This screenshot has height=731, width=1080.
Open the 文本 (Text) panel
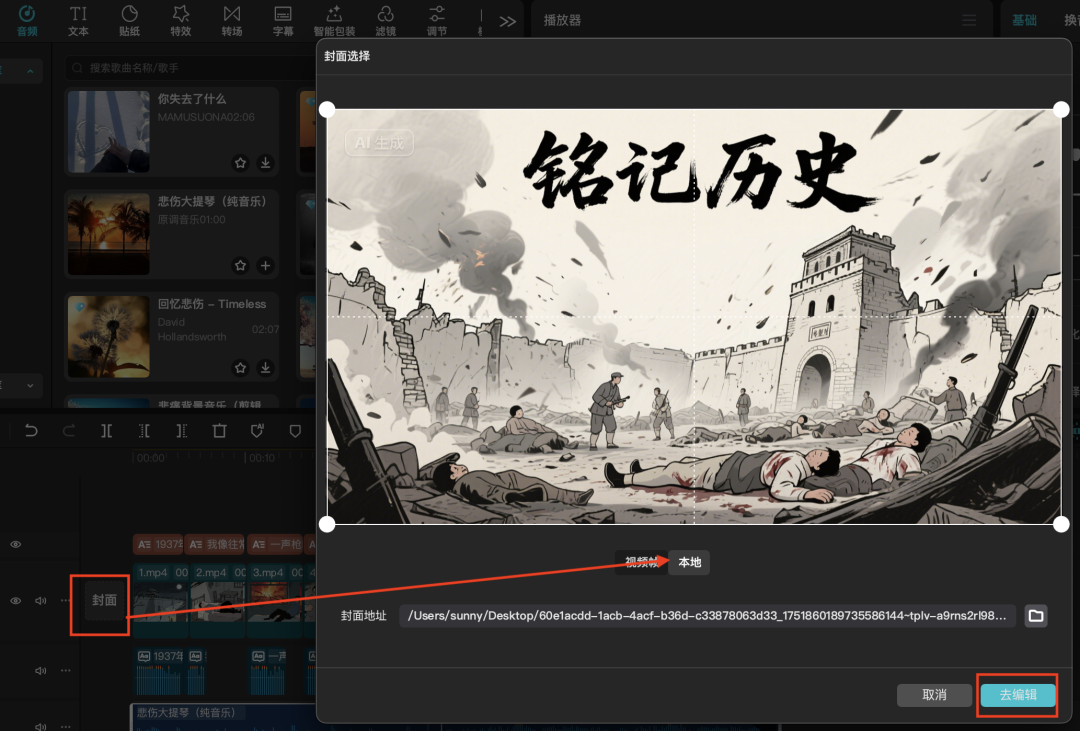click(78, 20)
